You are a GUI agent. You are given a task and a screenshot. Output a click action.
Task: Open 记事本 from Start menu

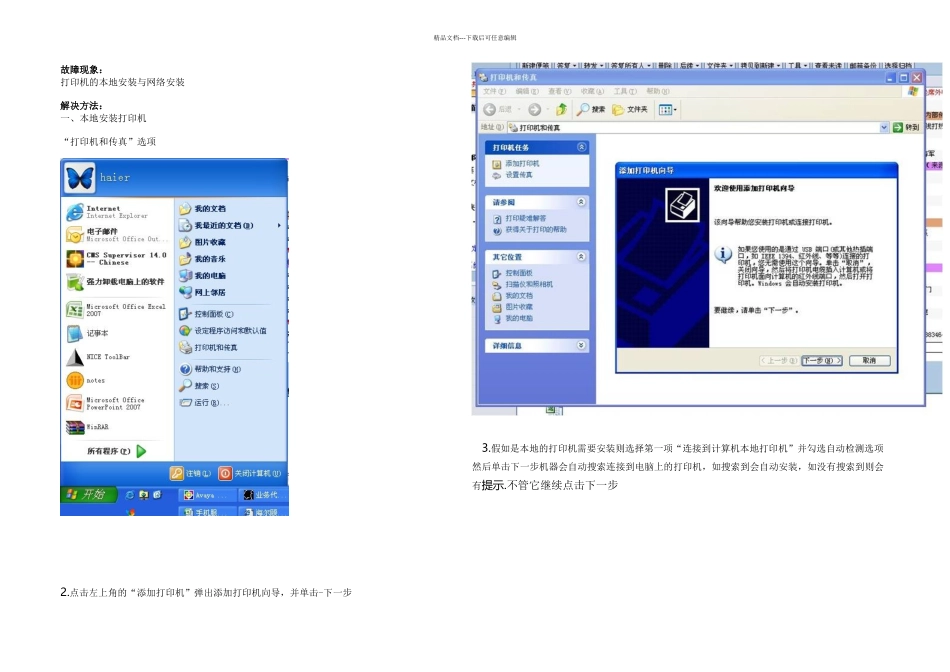pos(88,333)
